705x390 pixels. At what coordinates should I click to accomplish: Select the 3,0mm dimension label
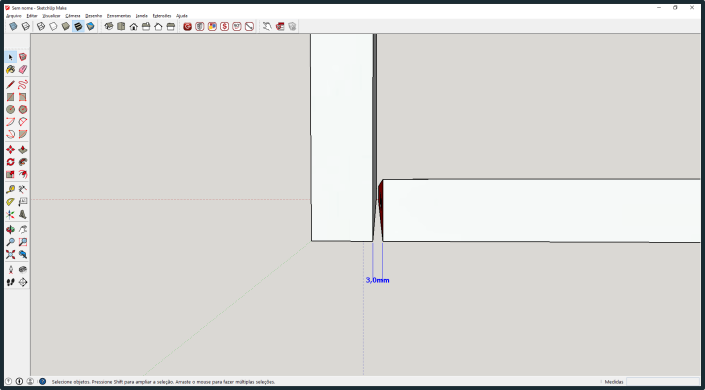[x=377, y=280]
